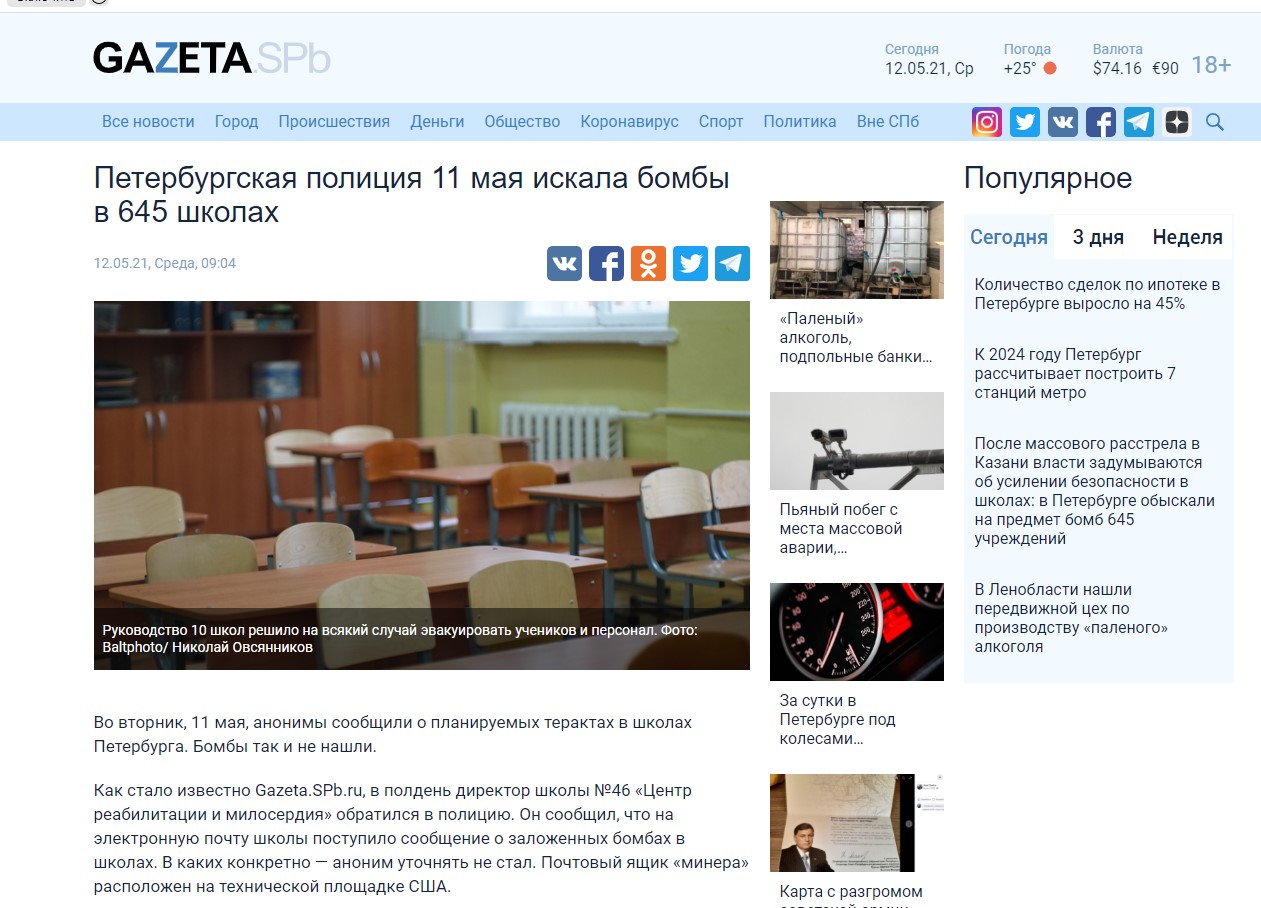Open the 'Политика' section

800,122
